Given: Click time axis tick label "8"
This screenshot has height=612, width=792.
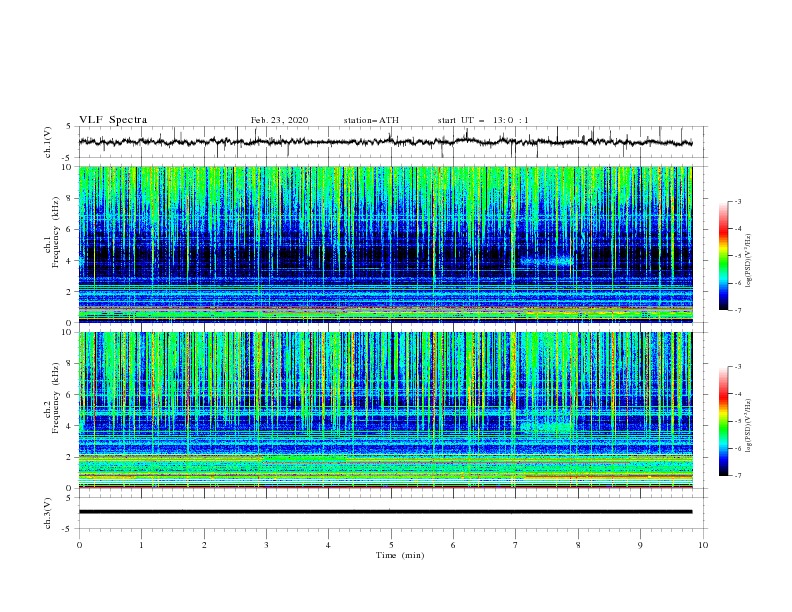Looking at the screenshot, I should tap(578, 545).
